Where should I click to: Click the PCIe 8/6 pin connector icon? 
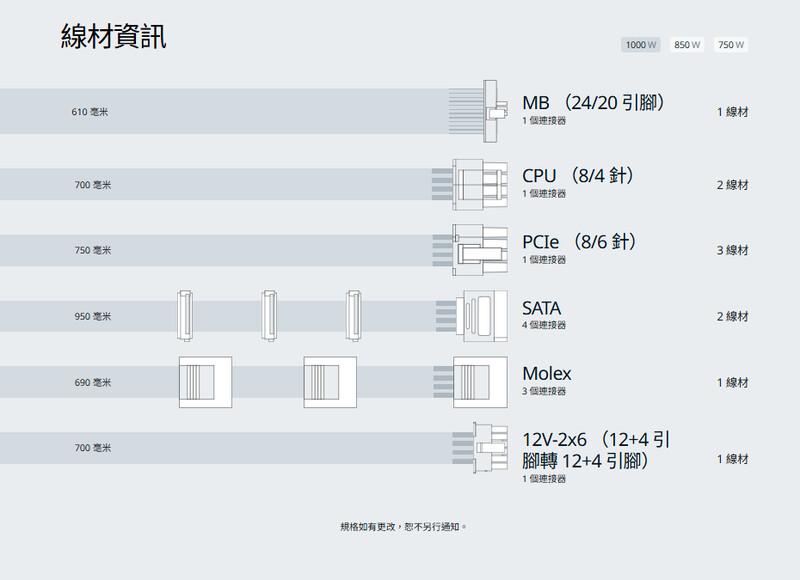[x=472, y=250]
